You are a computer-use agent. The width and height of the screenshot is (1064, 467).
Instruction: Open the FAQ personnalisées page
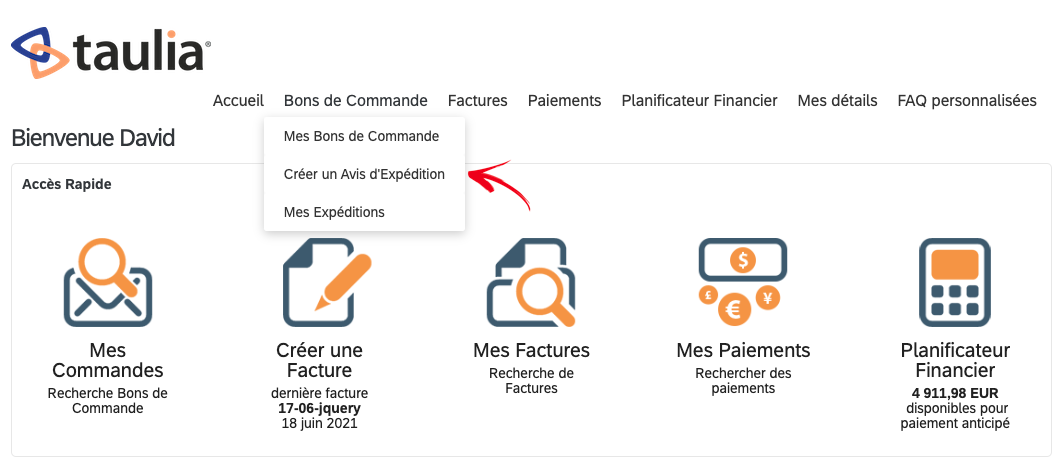pyautogui.click(x=967, y=100)
